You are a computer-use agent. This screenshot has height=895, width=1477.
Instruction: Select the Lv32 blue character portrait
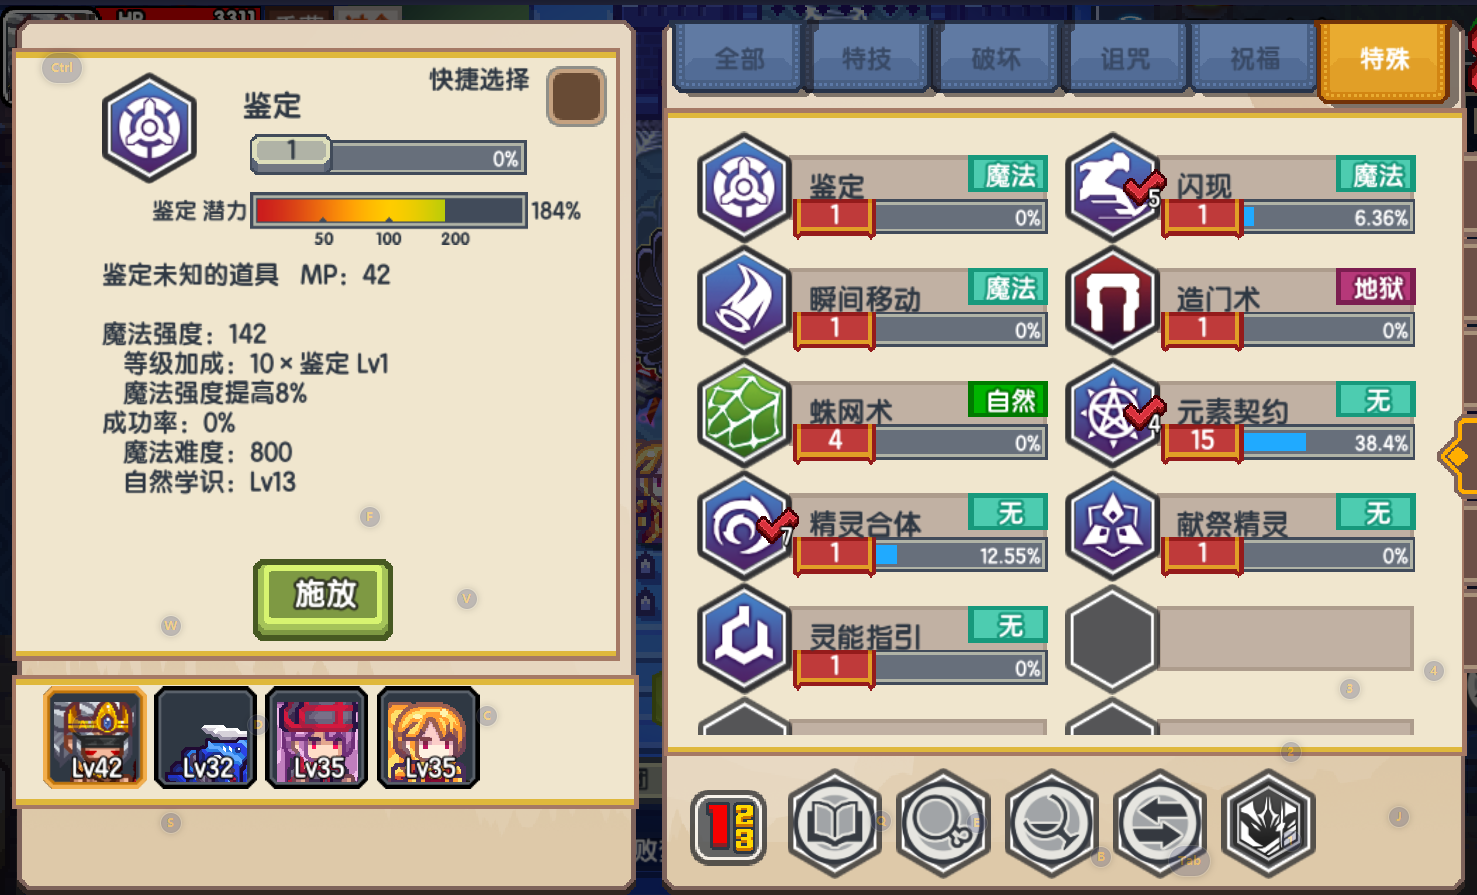coord(206,738)
